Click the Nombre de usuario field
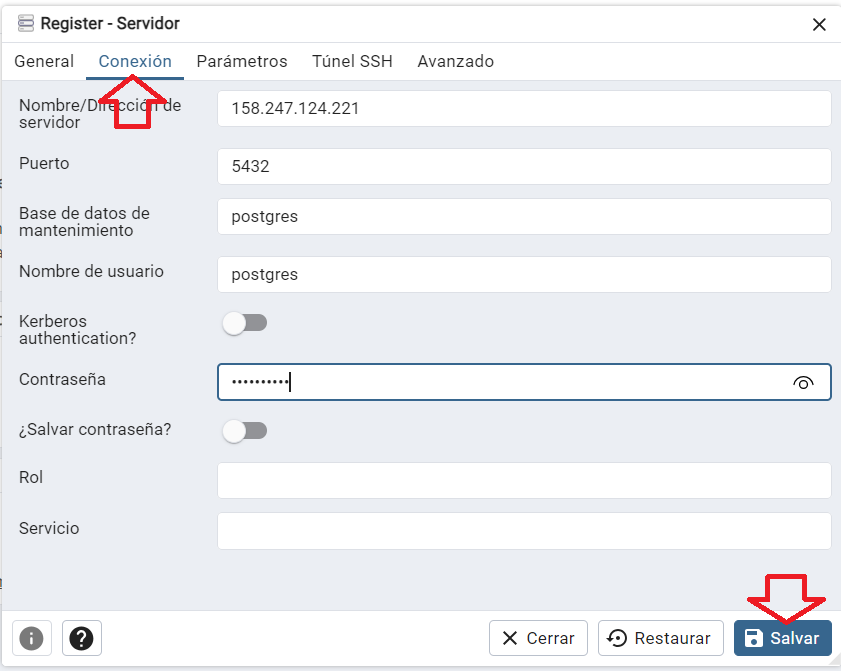This screenshot has width=841, height=671. (x=524, y=275)
